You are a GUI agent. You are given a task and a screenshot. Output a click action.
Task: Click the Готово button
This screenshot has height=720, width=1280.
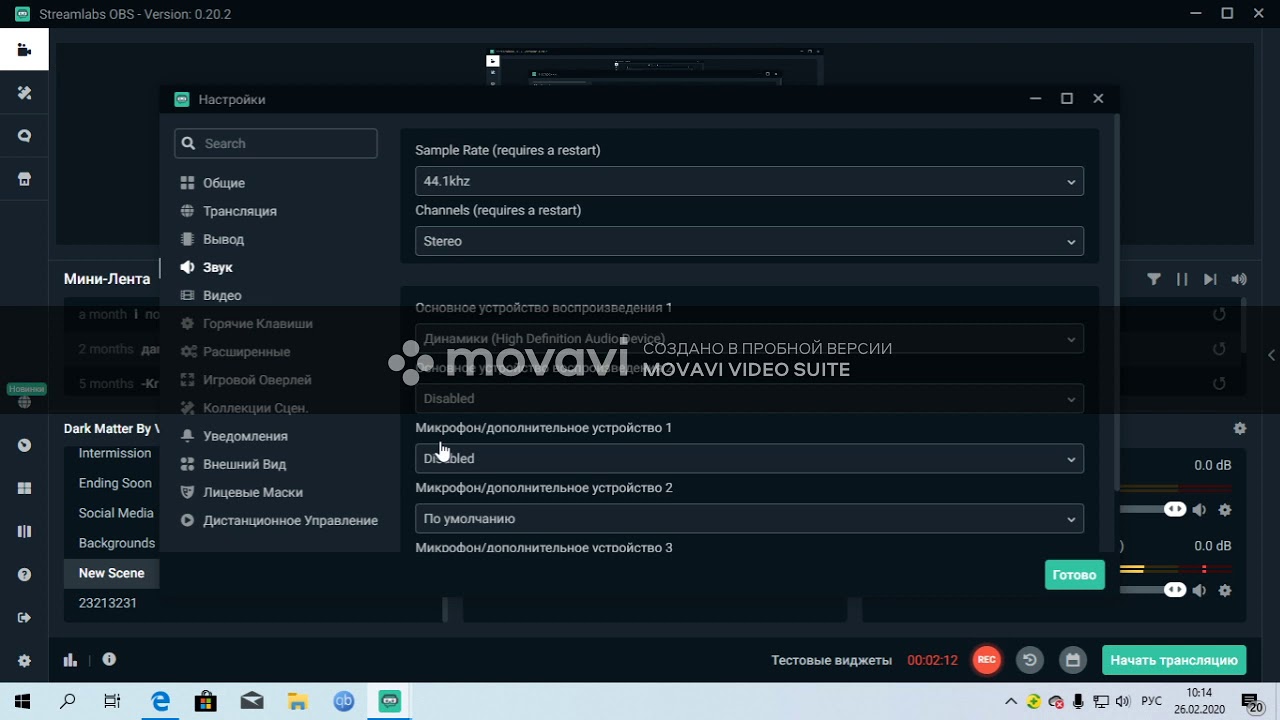(x=1074, y=575)
